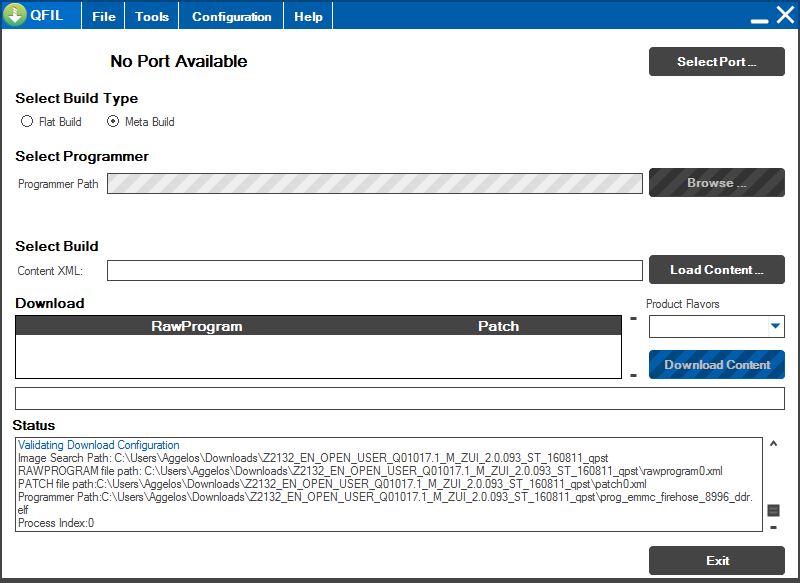Viewport: 800px width, 583px height.
Task: Click the Select Port button
Action: pos(716,62)
